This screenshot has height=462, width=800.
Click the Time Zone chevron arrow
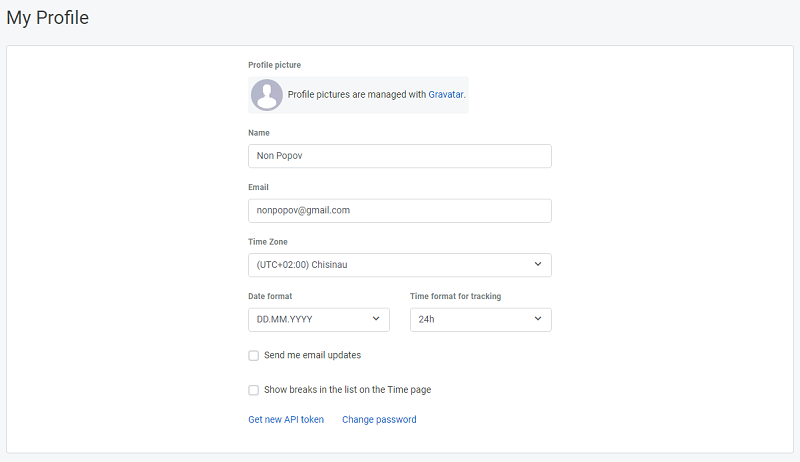(538, 264)
